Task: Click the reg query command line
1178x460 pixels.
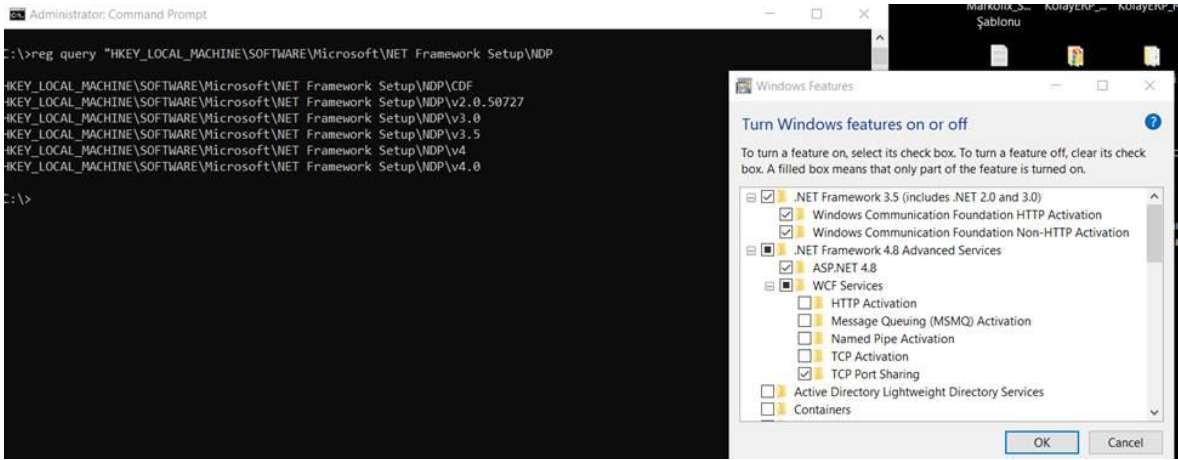Action: 279,54
